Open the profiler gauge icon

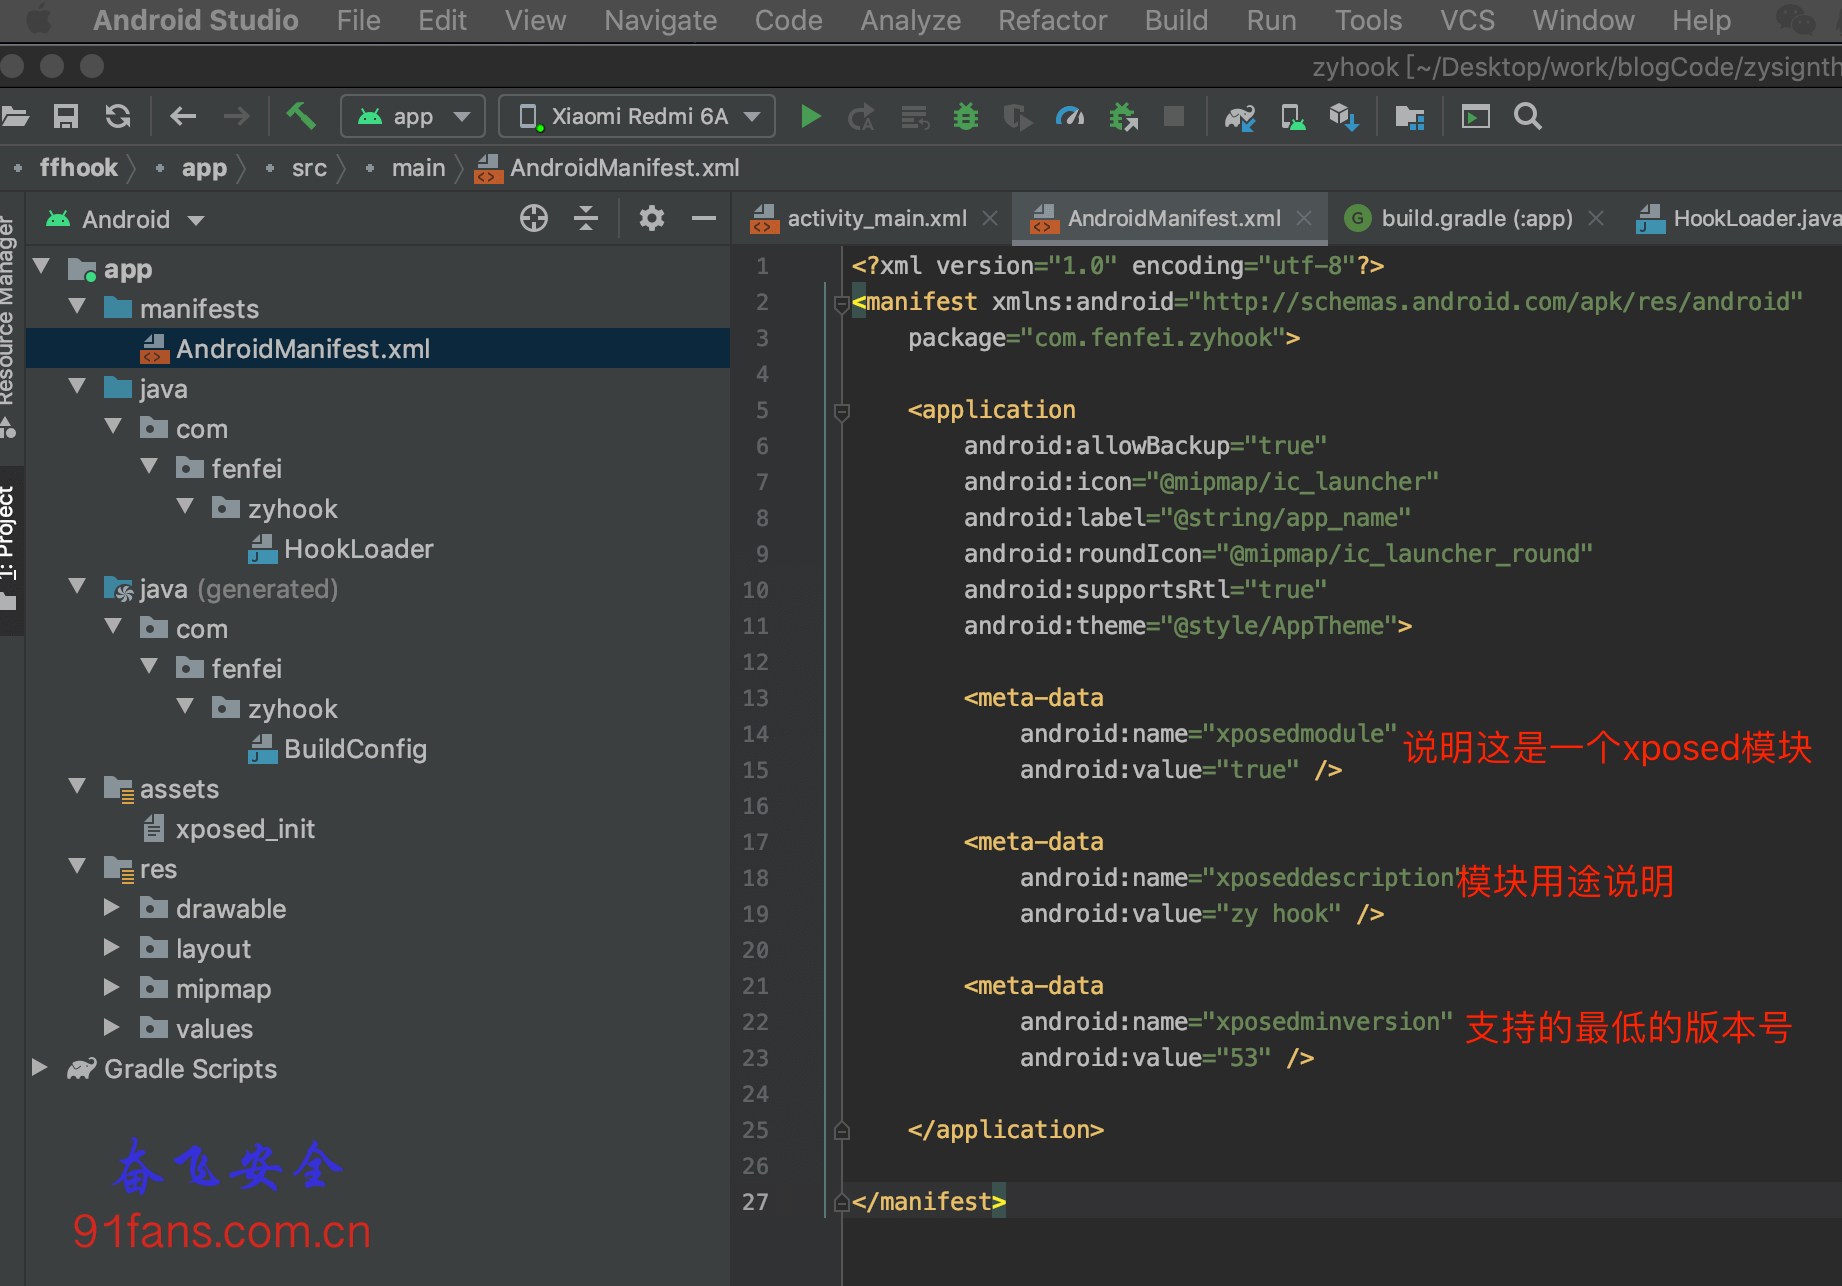(1070, 117)
